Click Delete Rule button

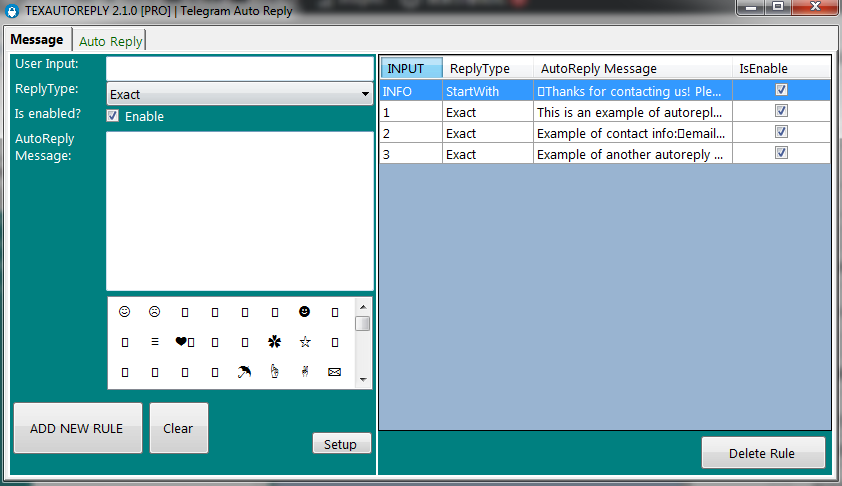763,453
